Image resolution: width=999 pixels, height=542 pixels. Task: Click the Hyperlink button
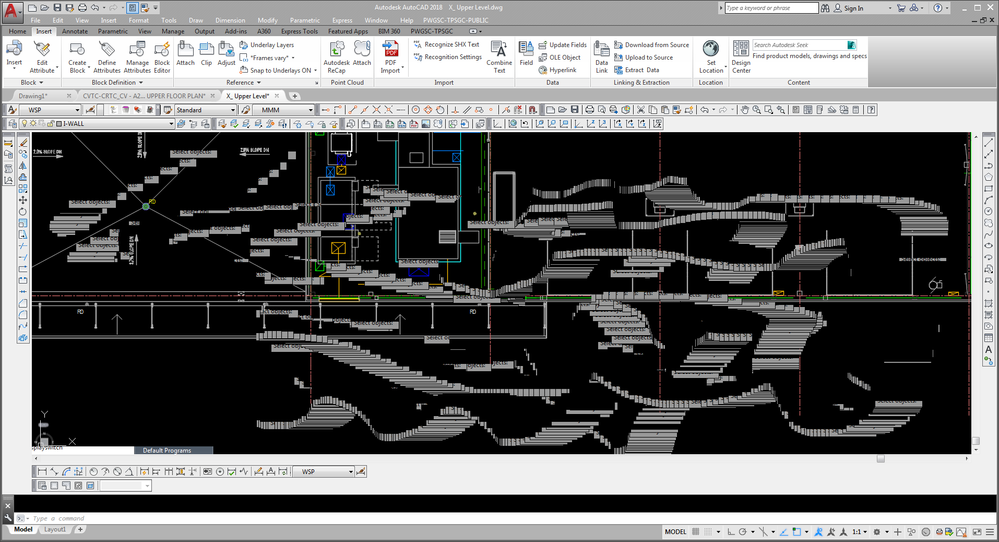[x=557, y=70]
